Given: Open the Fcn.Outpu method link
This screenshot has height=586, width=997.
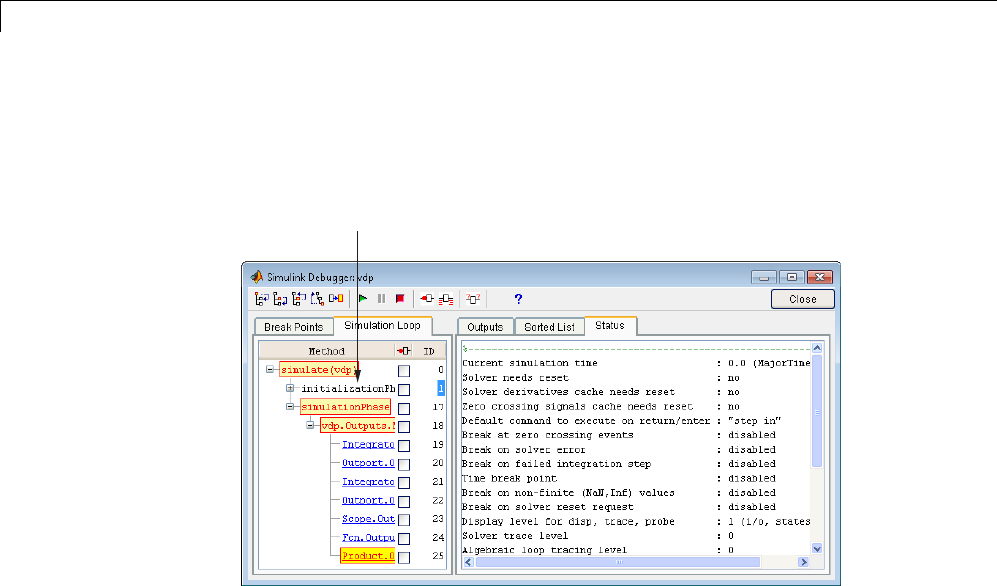Looking at the screenshot, I should pos(368,538).
